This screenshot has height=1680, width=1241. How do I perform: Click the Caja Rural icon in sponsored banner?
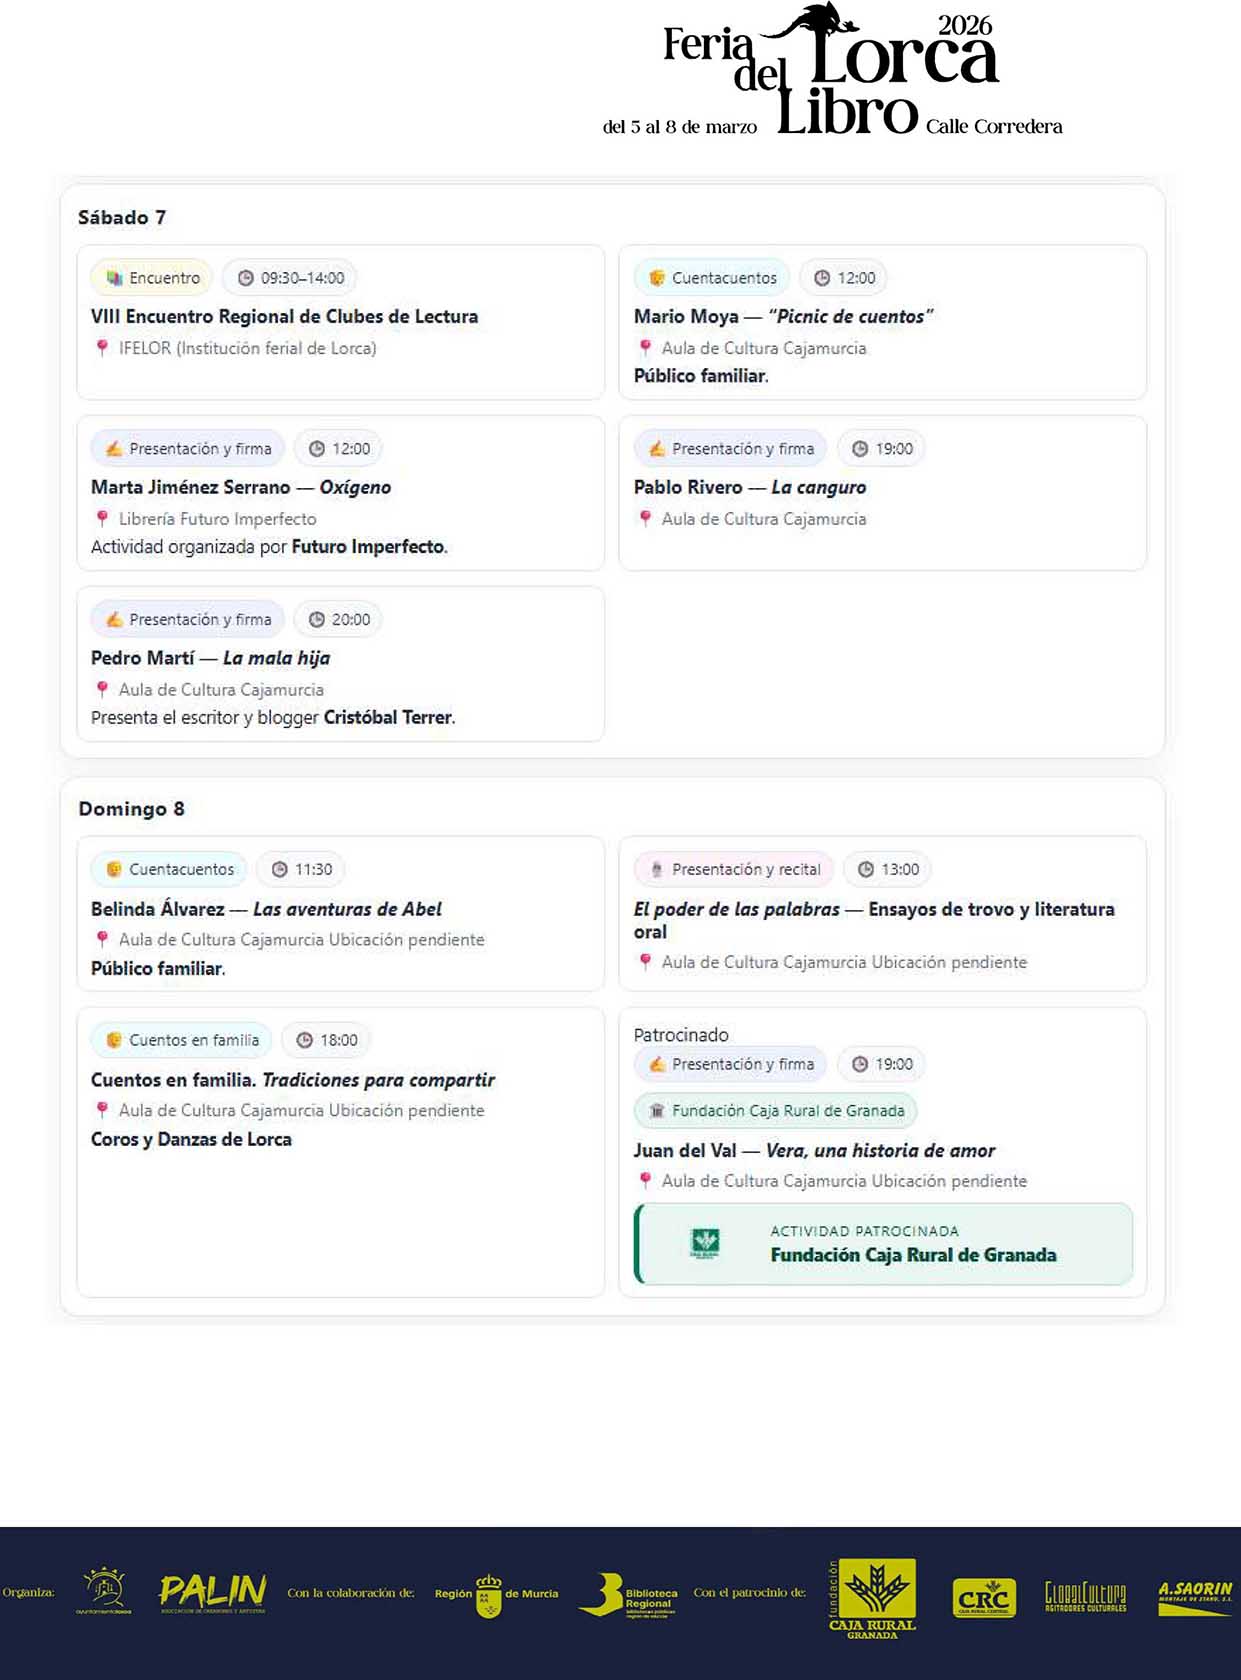pyautogui.click(x=705, y=1244)
